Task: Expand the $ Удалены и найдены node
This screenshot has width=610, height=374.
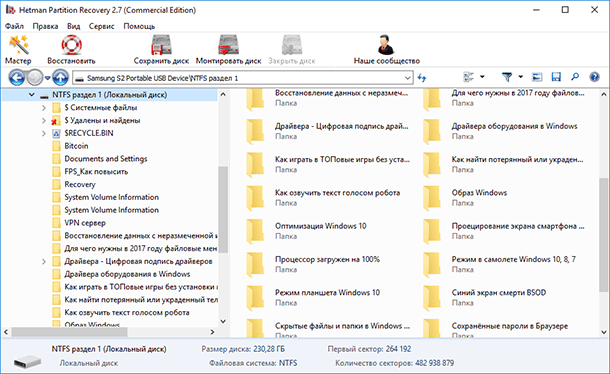Action: coord(44,120)
